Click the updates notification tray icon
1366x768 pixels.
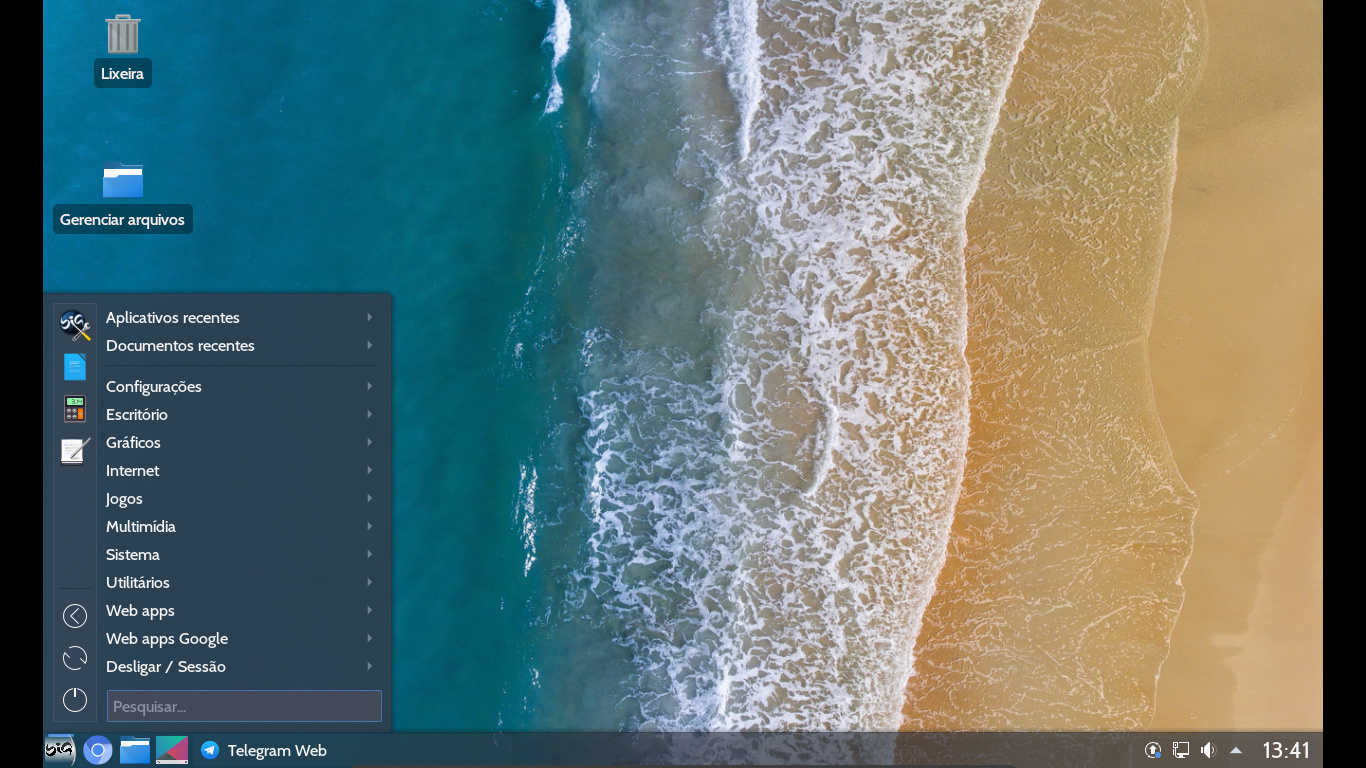coord(1153,750)
